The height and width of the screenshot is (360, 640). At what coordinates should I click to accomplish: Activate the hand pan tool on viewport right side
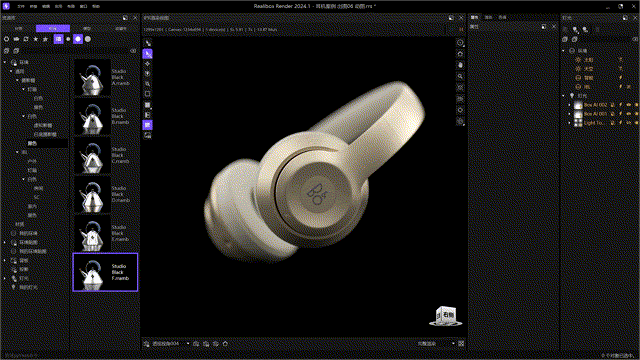click(x=460, y=65)
